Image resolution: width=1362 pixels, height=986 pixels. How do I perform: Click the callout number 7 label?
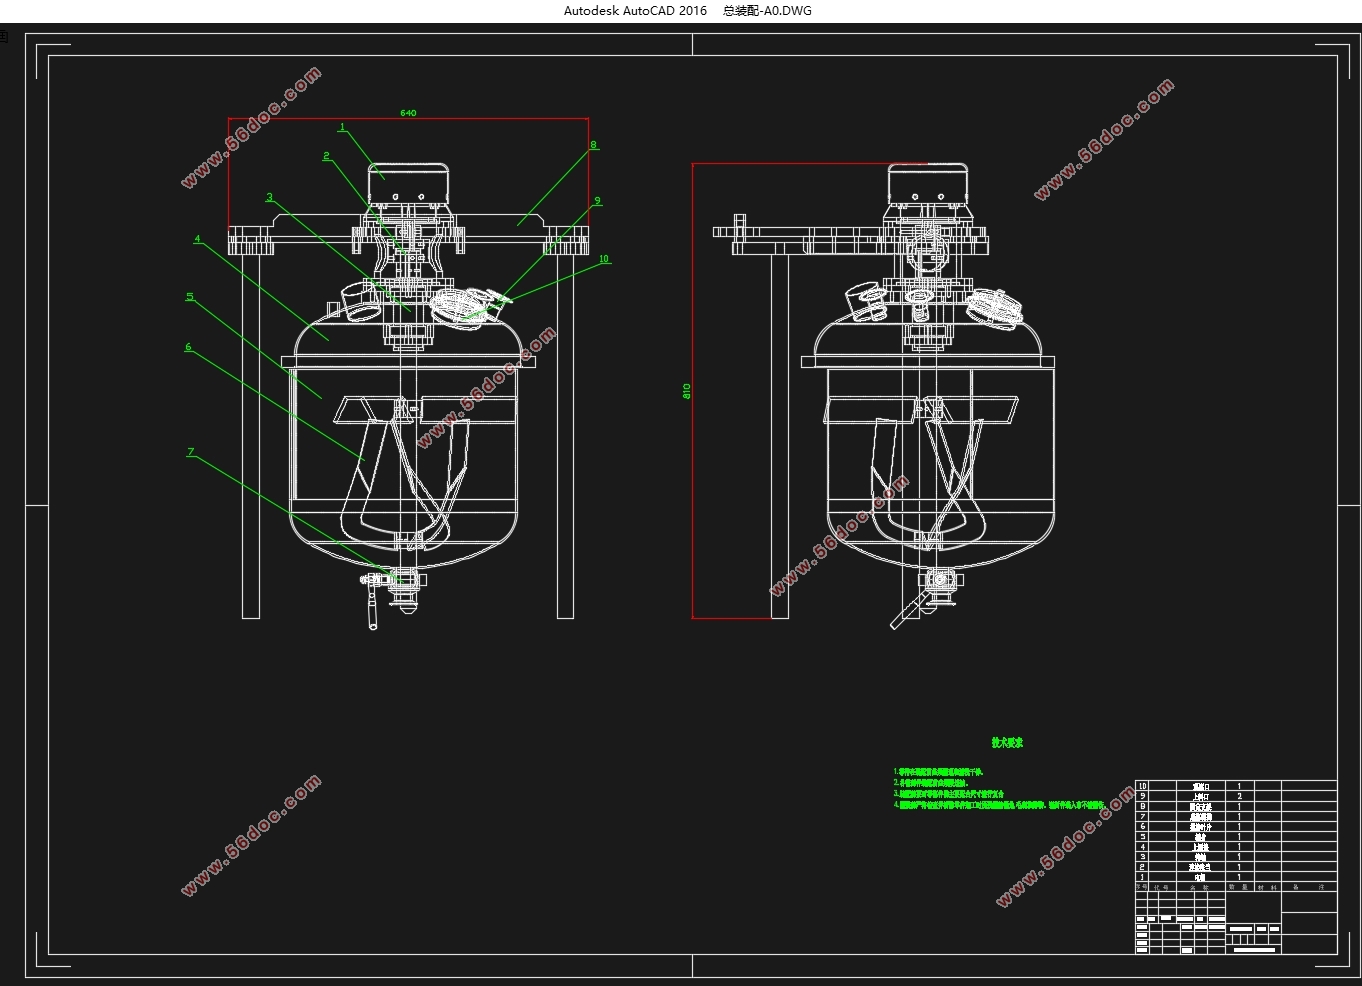pos(190,452)
